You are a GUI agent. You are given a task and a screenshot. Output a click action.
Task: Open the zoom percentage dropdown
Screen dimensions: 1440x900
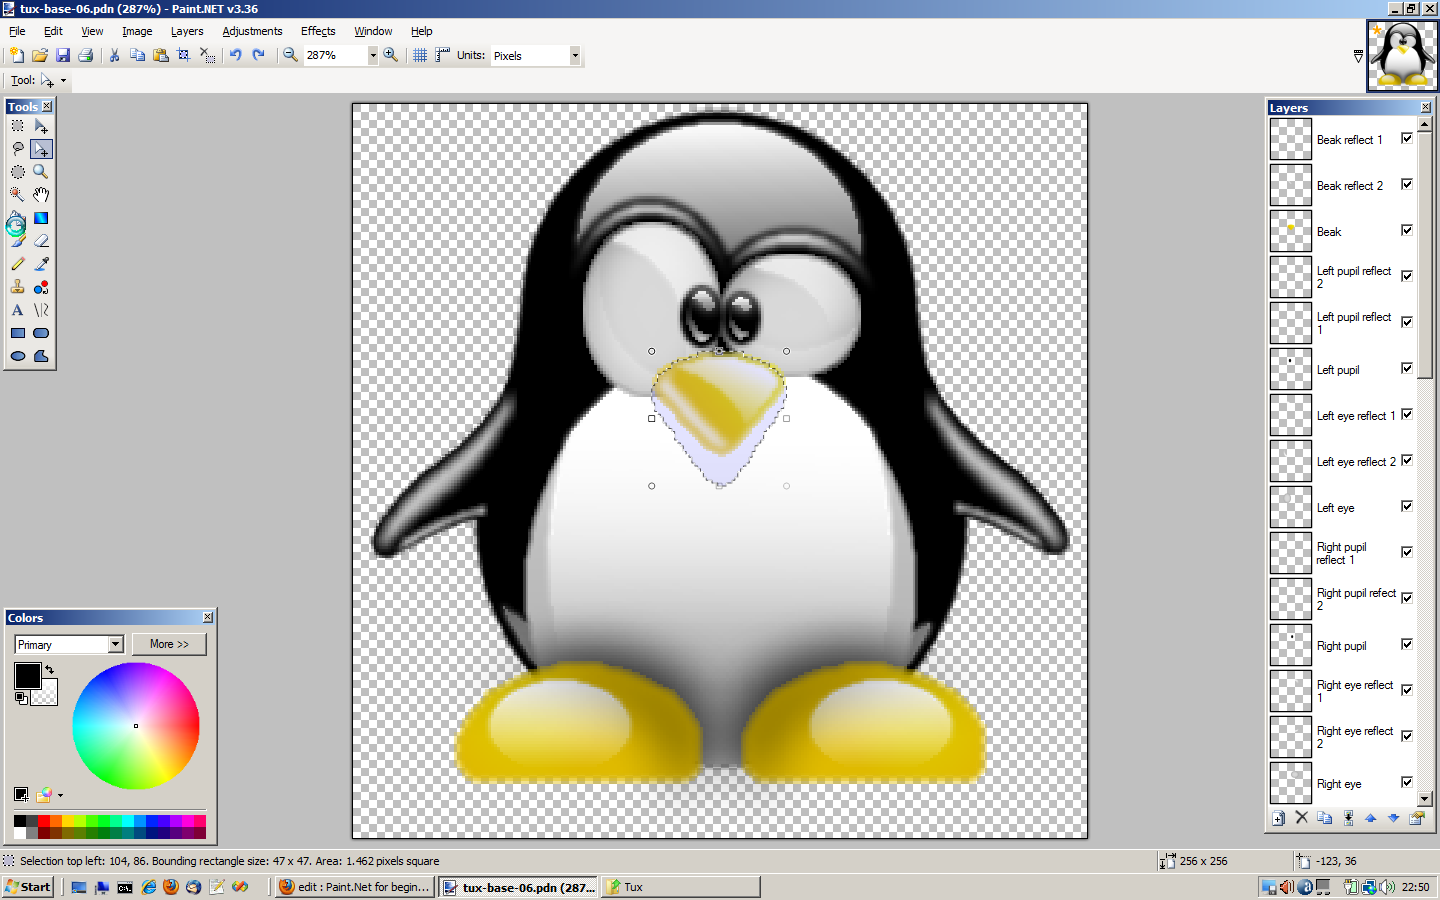(373, 56)
